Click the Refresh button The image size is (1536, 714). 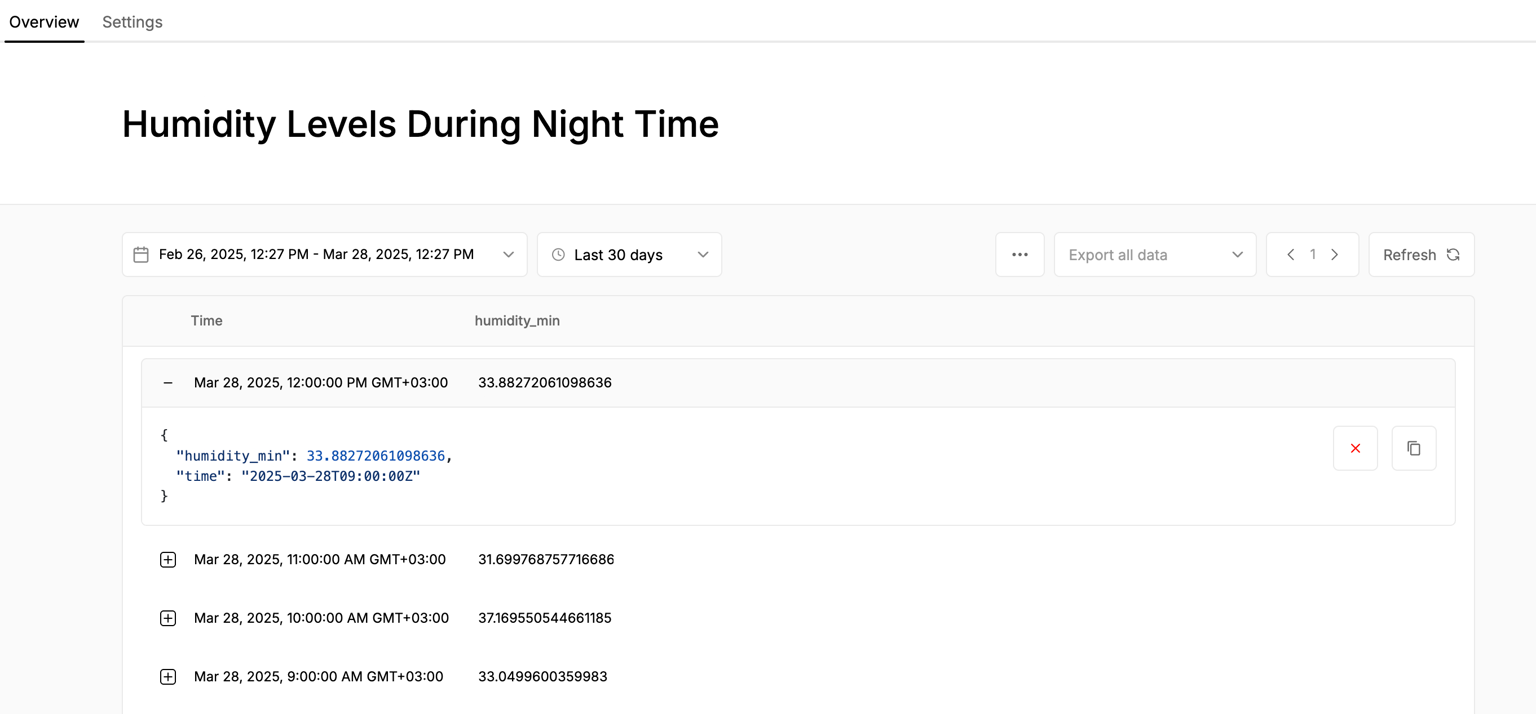1421,255
